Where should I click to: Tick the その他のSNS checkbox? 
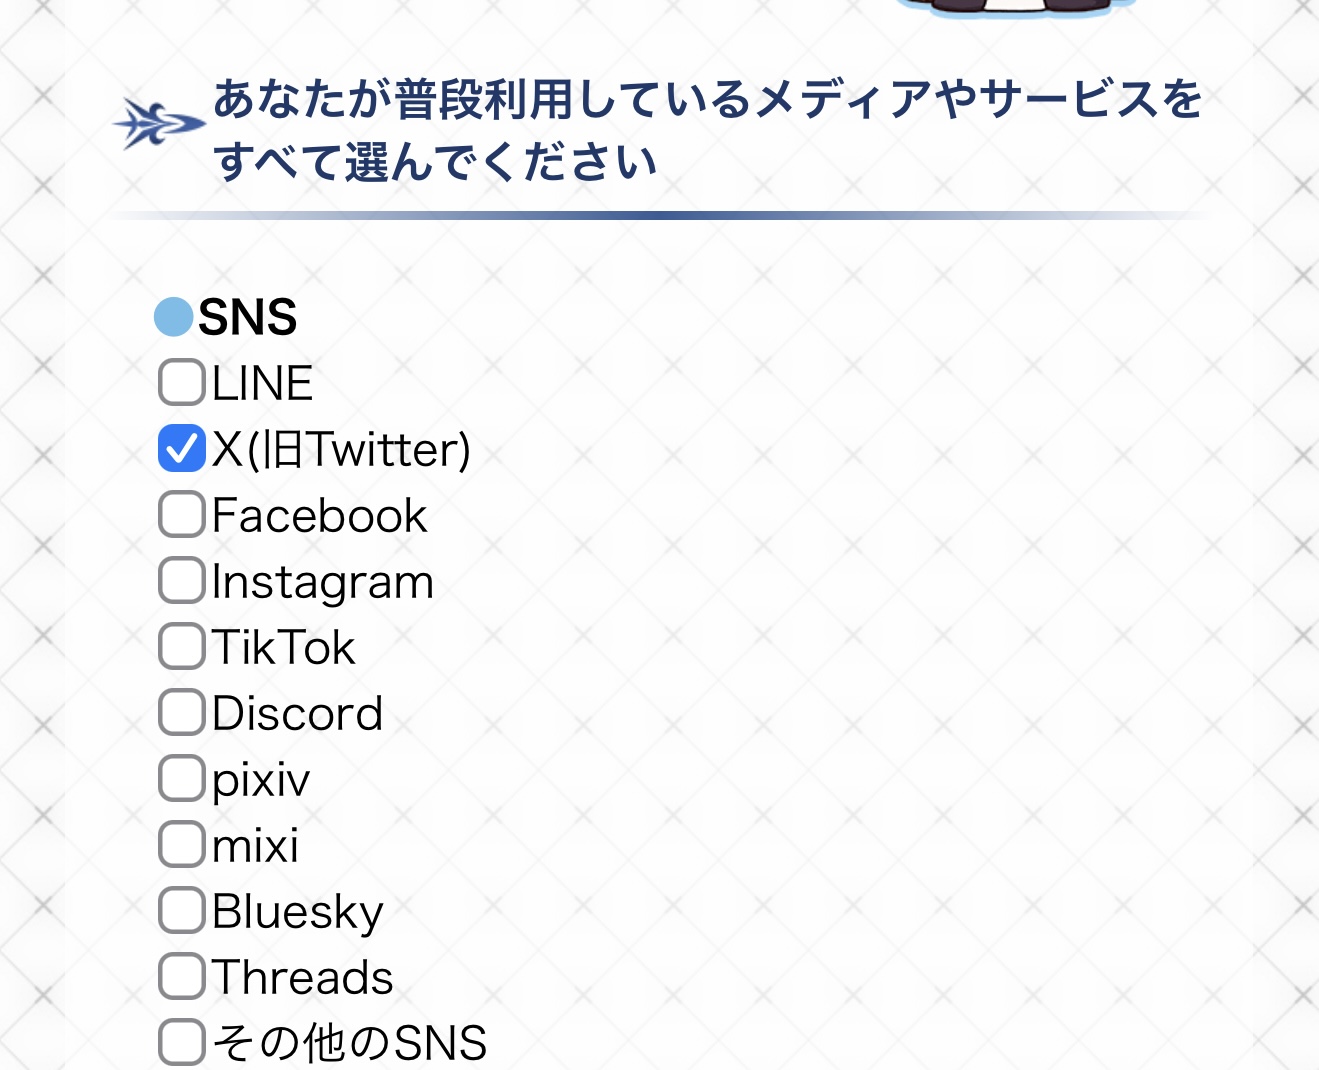[181, 1042]
